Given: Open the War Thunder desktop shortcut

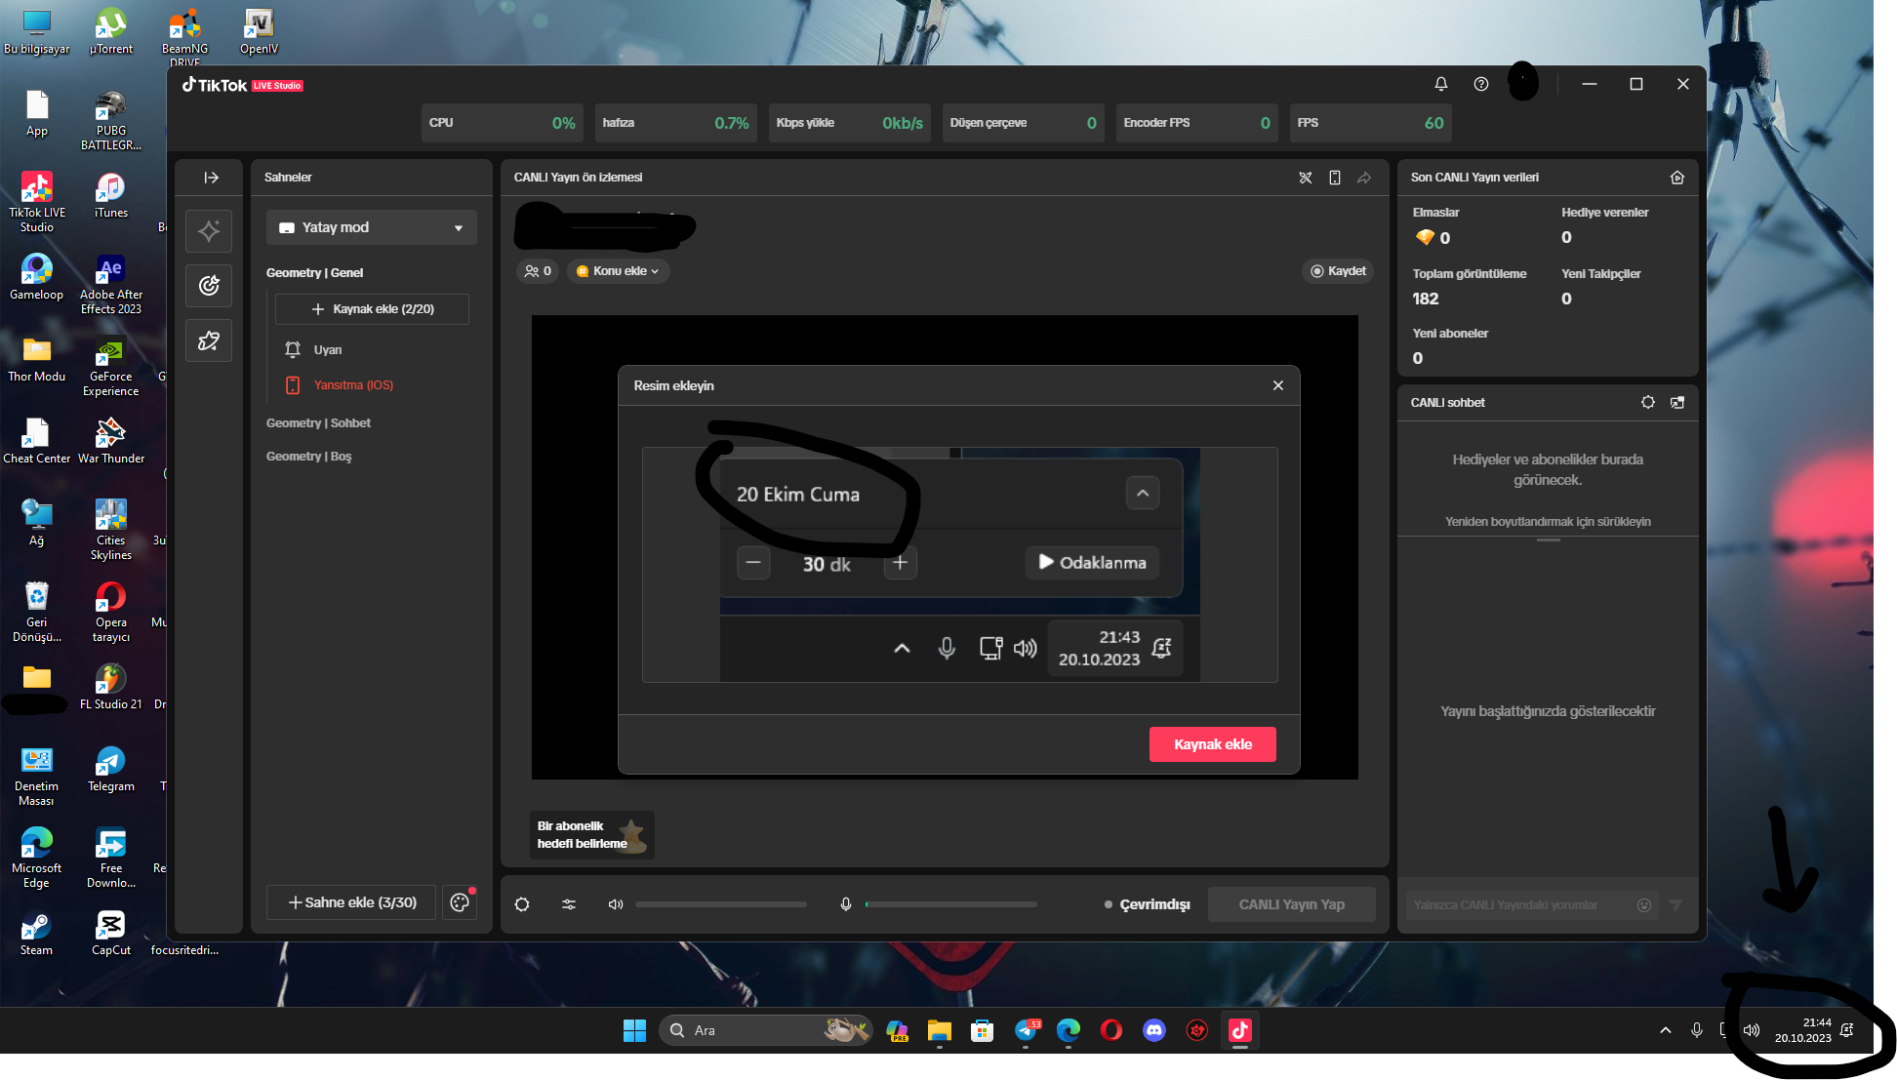Looking at the screenshot, I should point(111,441).
